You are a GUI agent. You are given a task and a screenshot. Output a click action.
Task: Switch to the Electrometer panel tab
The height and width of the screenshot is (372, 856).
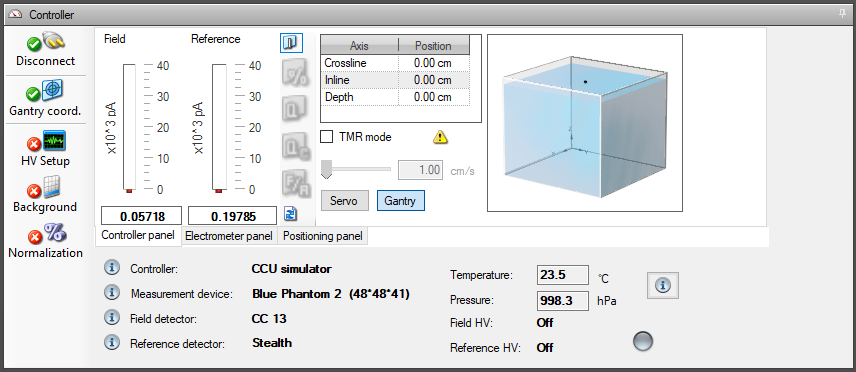[229, 237]
